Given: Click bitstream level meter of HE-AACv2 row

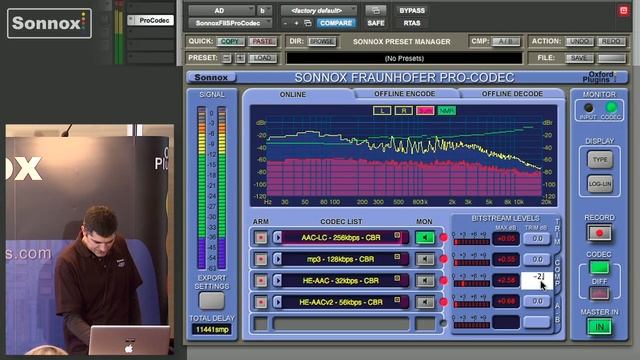Looking at the screenshot, I should (471, 304).
